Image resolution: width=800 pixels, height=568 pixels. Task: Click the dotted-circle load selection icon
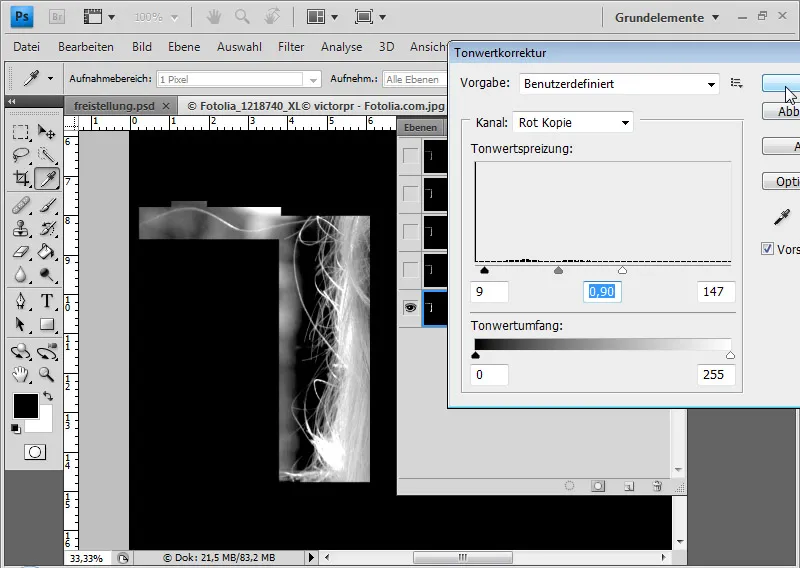569,486
